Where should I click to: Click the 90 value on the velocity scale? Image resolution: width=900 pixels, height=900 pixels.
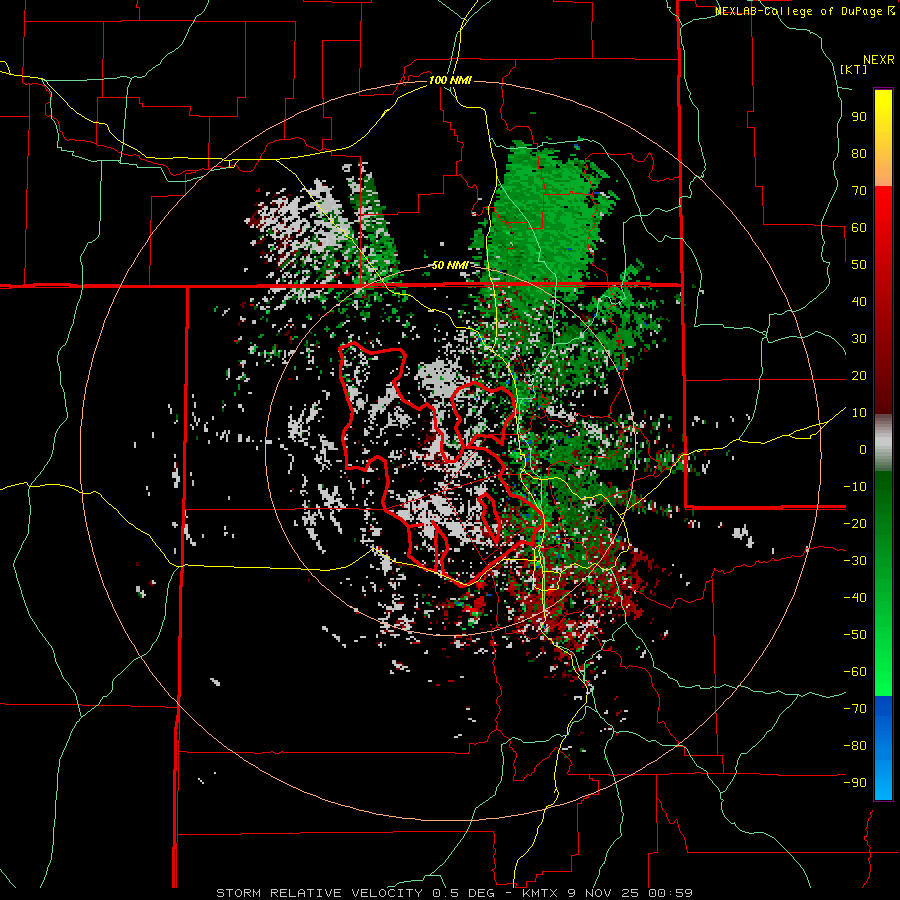click(859, 117)
